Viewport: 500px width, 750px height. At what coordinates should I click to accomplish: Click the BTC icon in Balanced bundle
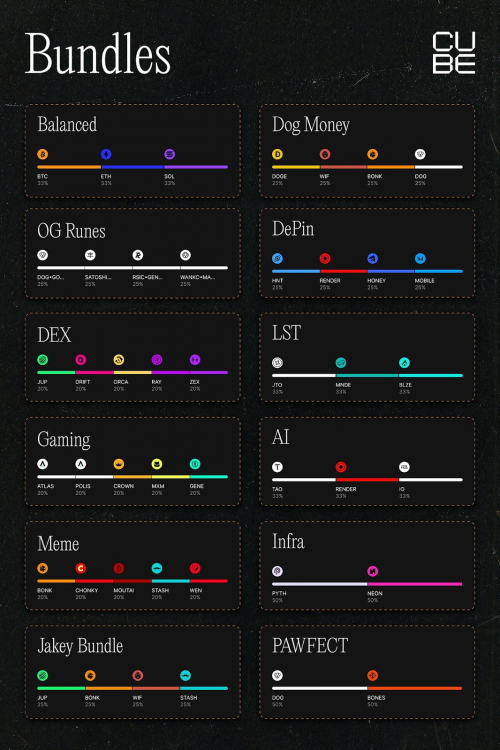tap(43, 154)
